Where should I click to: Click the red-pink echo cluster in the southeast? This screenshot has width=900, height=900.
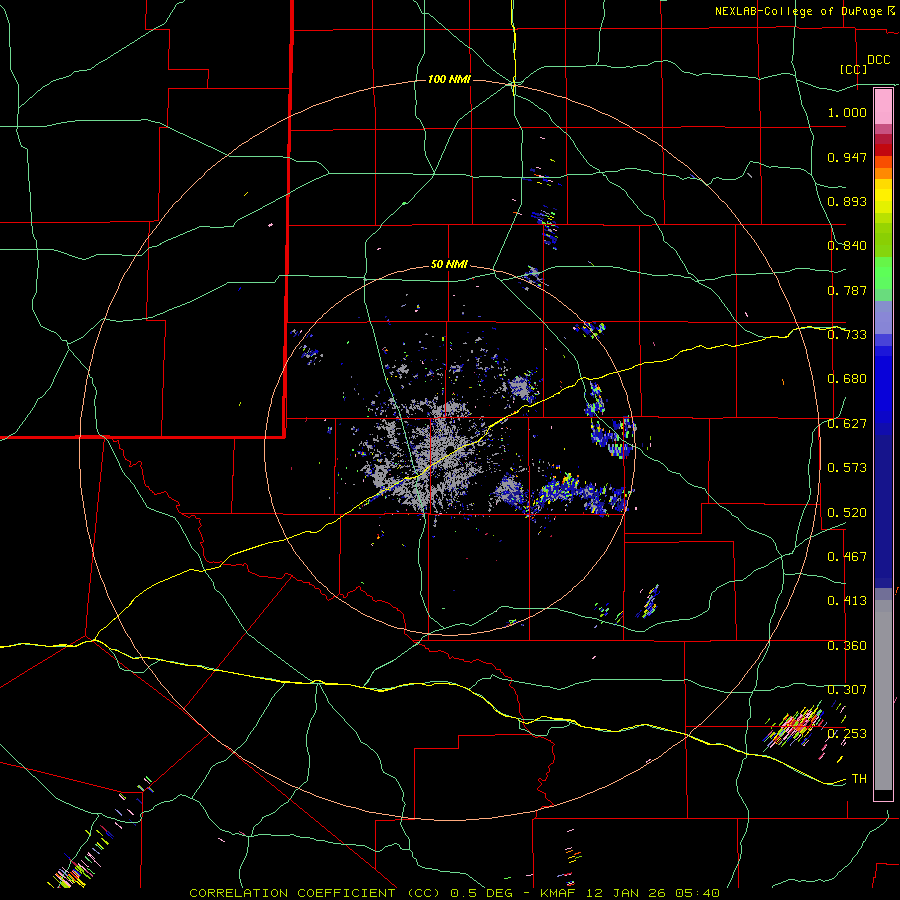(798, 724)
